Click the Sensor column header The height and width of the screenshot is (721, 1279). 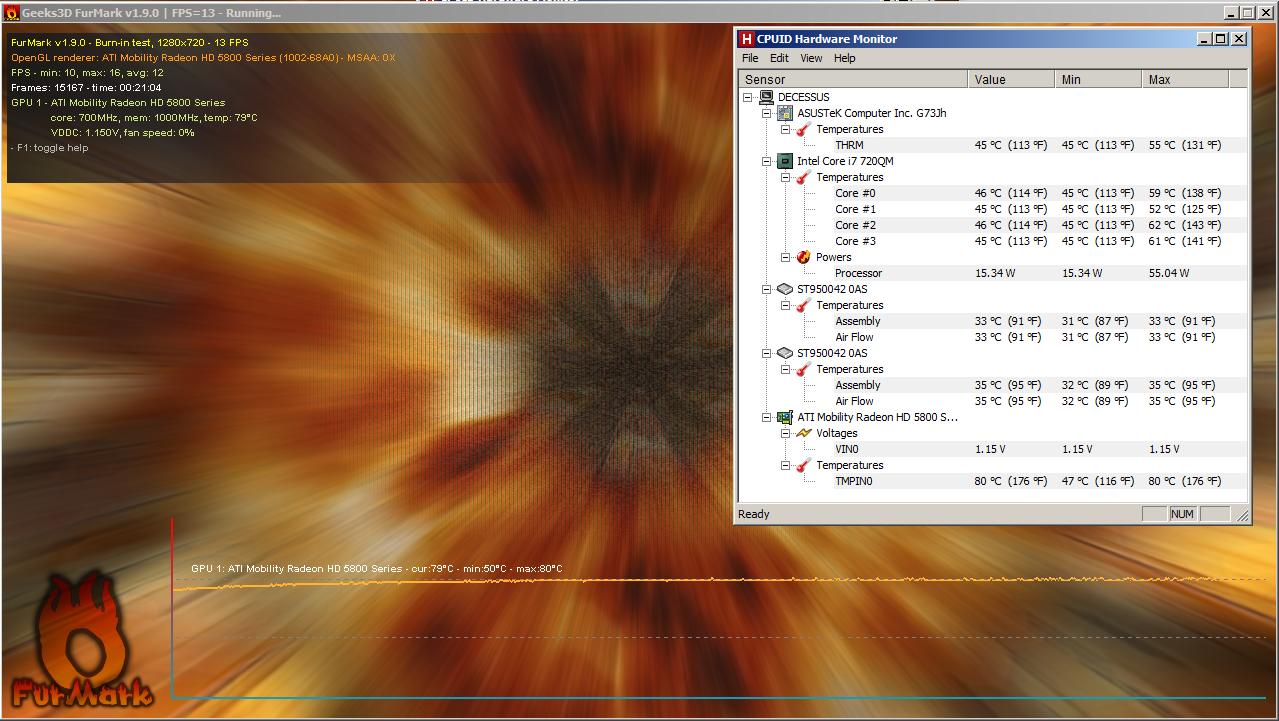pos(853,79)
